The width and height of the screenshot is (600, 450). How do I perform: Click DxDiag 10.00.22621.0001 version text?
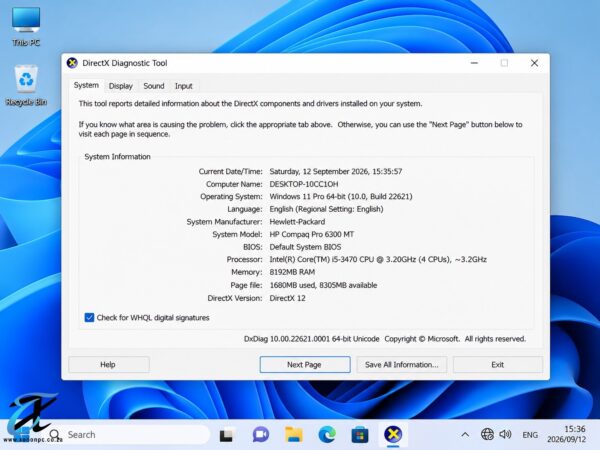[x=311, y=339]
